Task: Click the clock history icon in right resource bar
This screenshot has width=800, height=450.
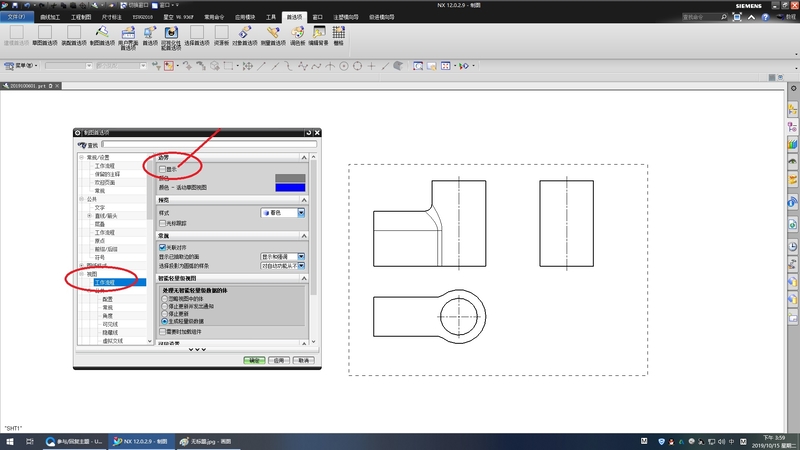Action: click(x=792, y=247)
